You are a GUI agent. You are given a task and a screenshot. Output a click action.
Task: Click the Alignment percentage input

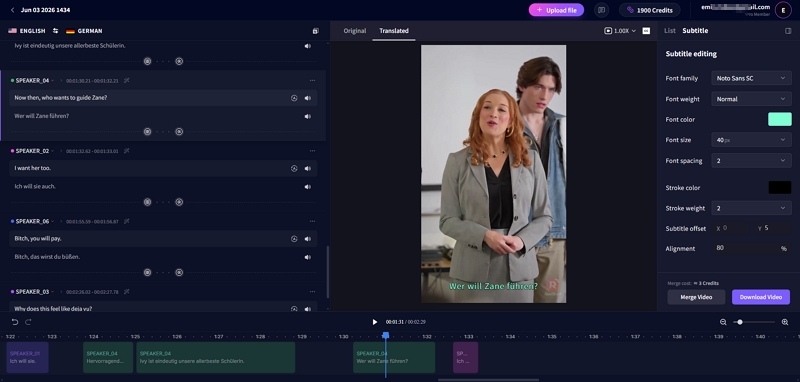point(752,248)
